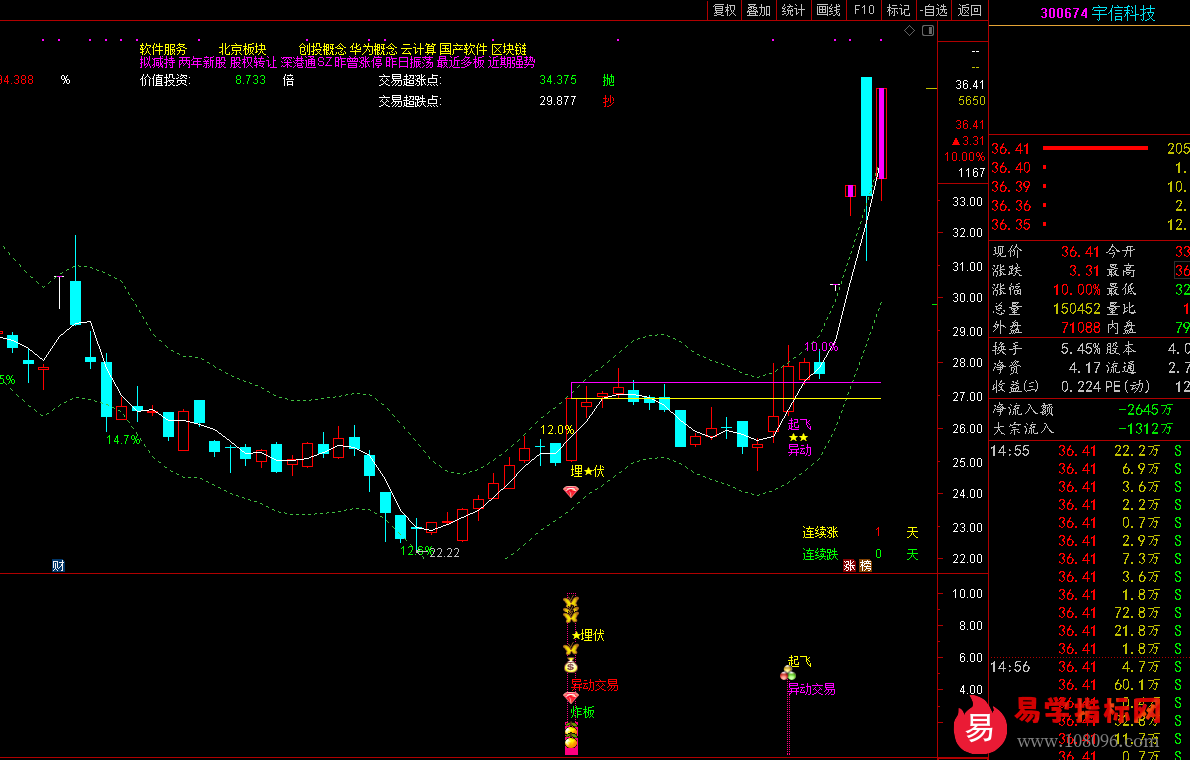Image resolution: width=1190 pixels, height=760 pixels.
Task: Click the money bag icon in indicator panel
Action: [571, 665]
